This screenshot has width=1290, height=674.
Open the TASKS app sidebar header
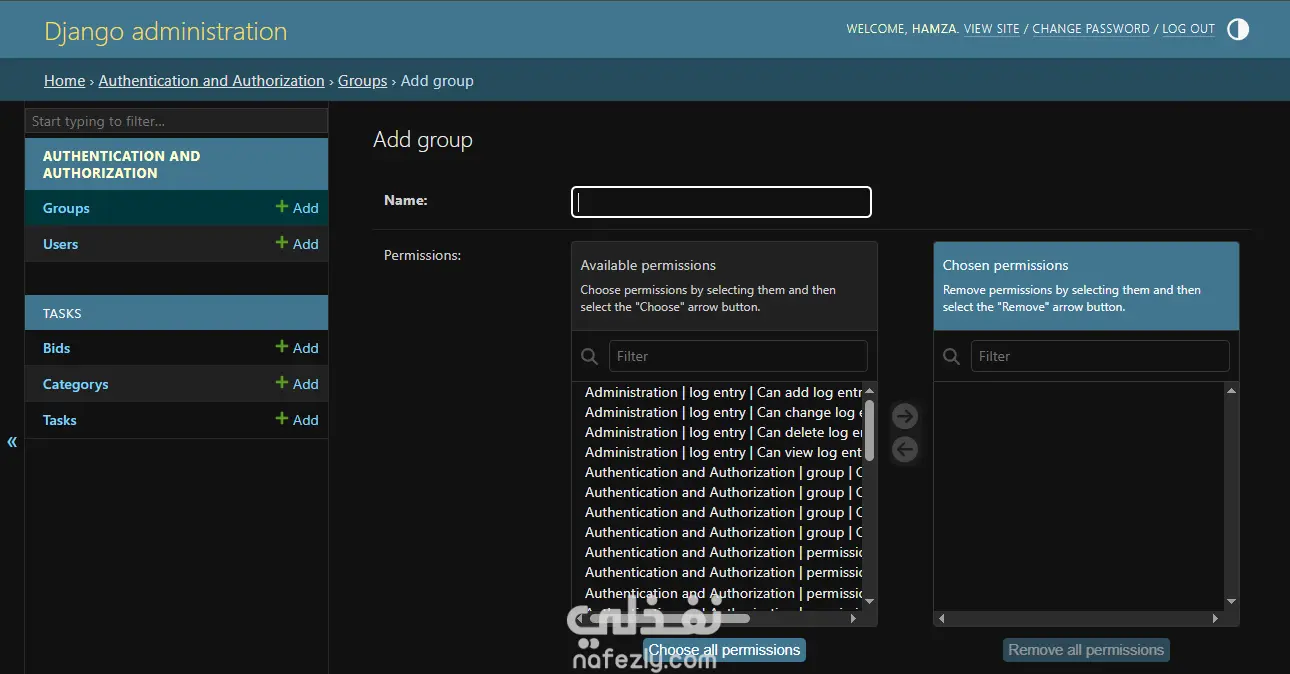[x=62, y=313]
